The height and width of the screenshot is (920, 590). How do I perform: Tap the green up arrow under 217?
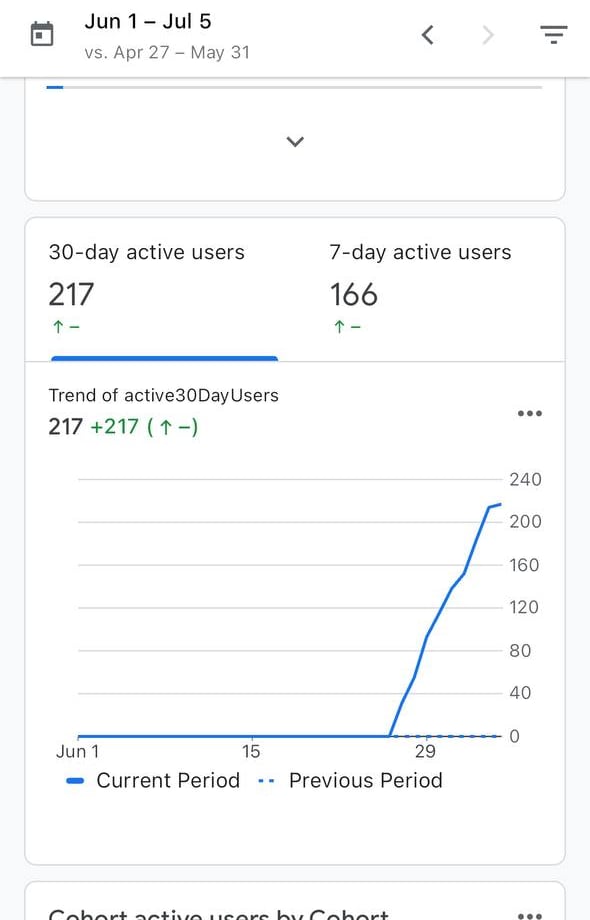(57, 327)
